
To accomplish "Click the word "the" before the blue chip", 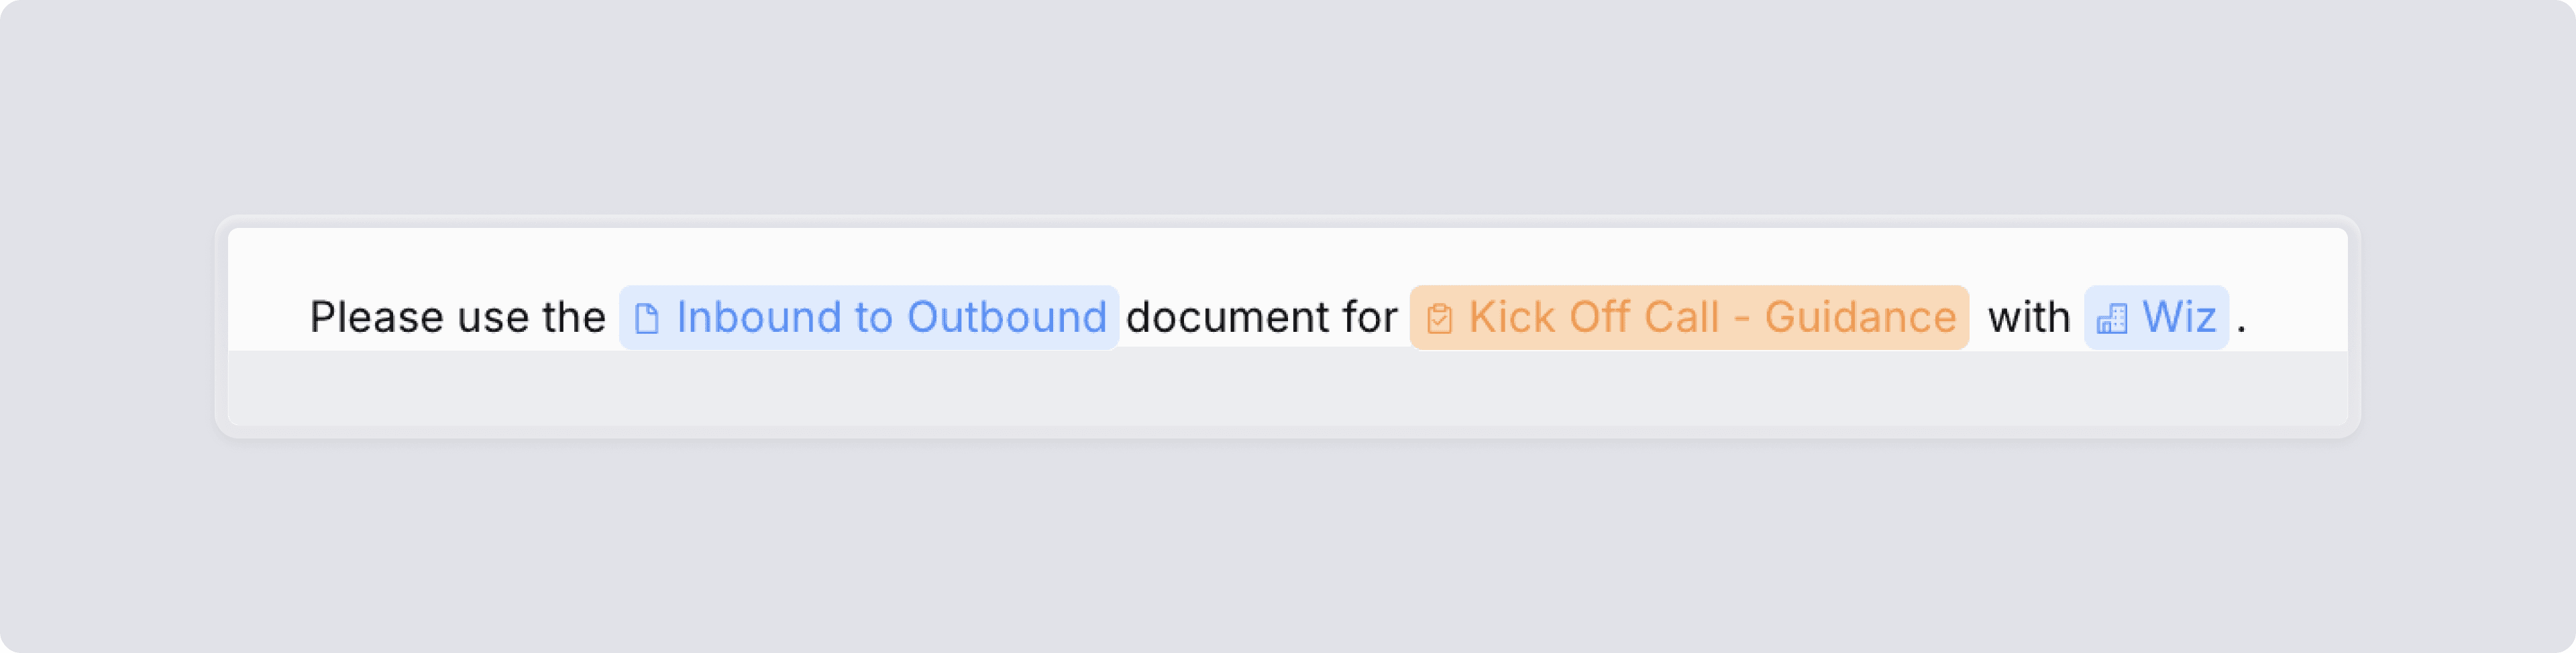I will coord(574,317).
